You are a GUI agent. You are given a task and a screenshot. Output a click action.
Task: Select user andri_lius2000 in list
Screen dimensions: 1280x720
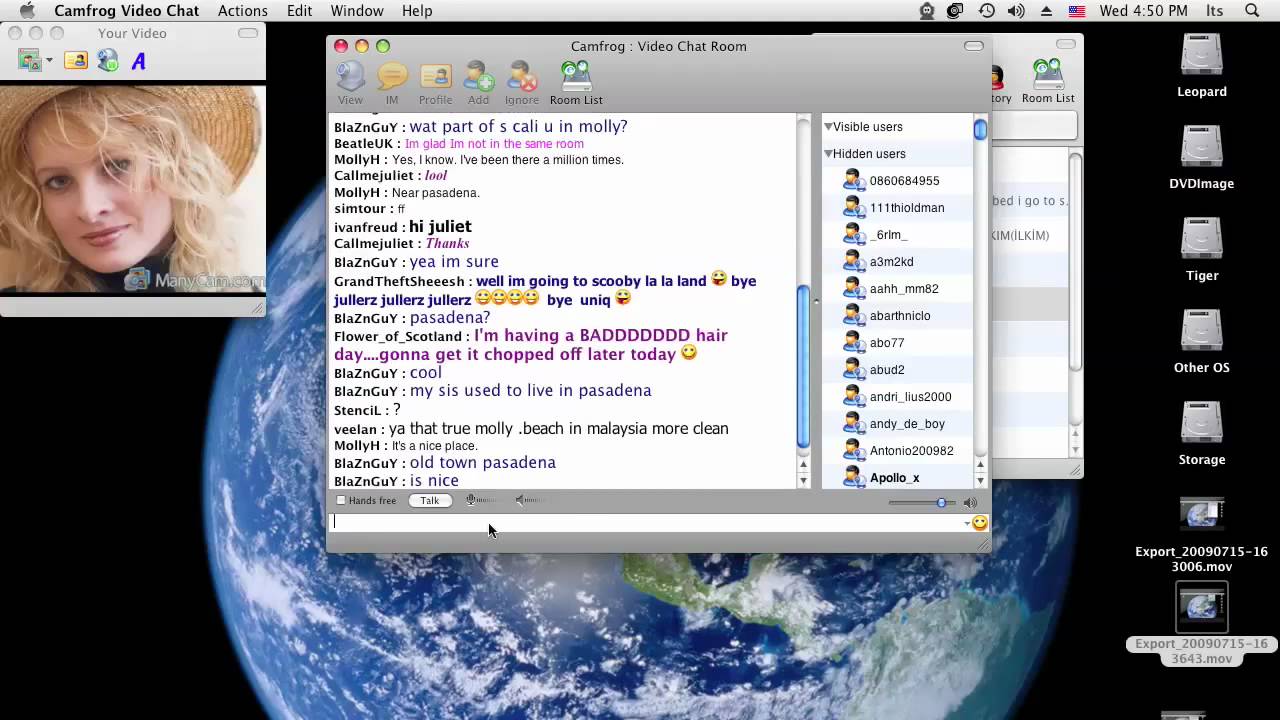tap(897, 397)
